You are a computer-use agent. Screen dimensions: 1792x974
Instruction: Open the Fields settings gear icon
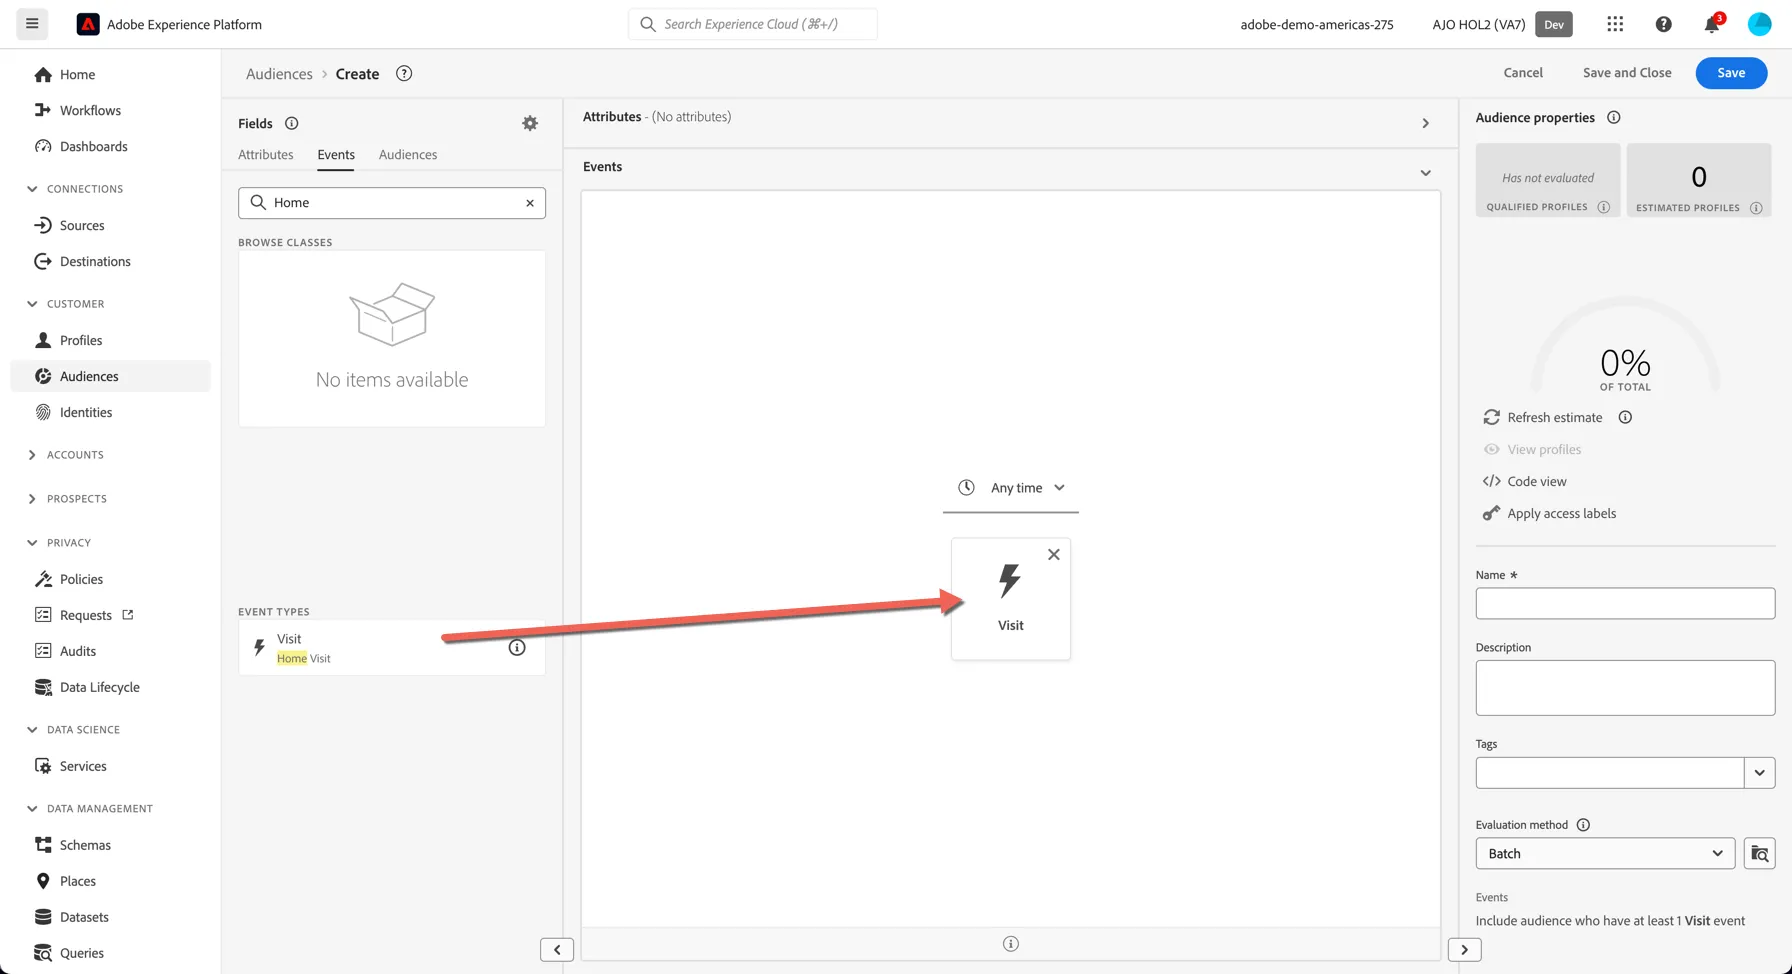tap(530, 123)
